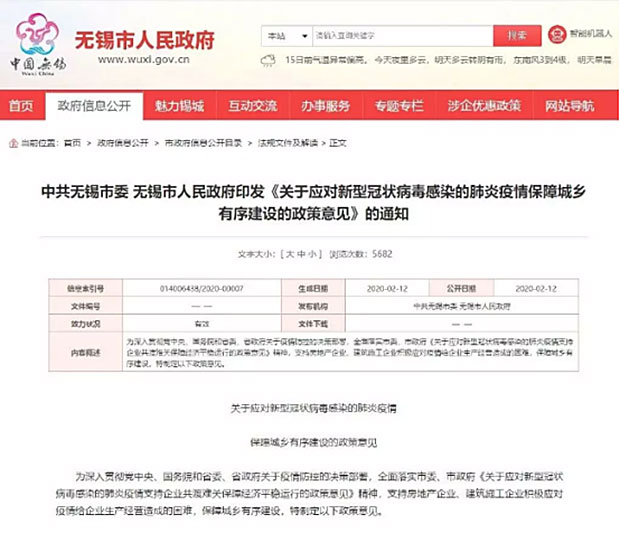Set text size to 大
Viewport: 620px width, 533px height.
click(290, 254)
